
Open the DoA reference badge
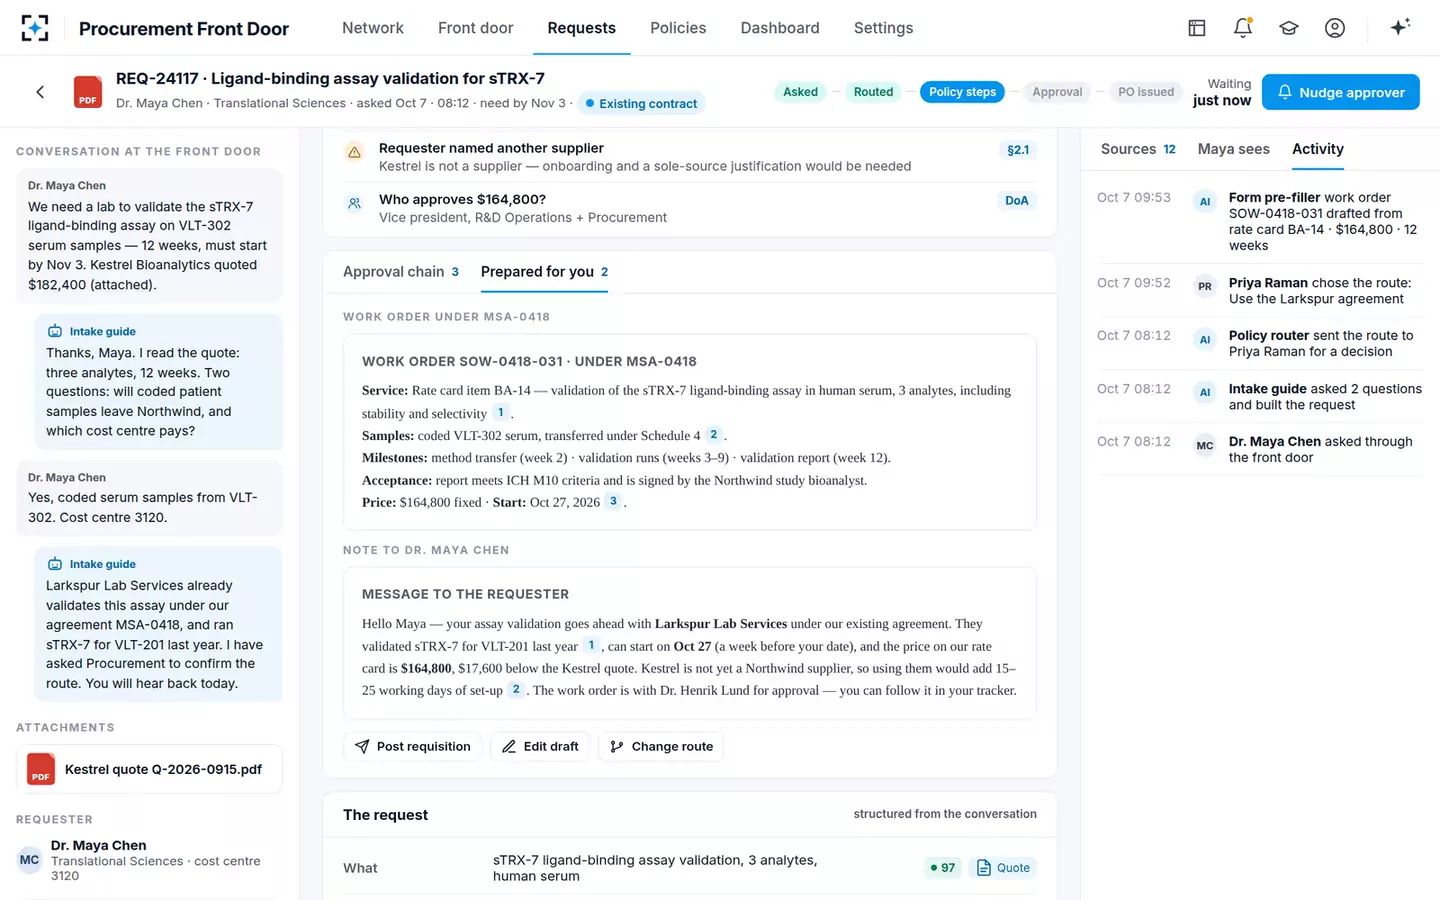[1017, 201]
